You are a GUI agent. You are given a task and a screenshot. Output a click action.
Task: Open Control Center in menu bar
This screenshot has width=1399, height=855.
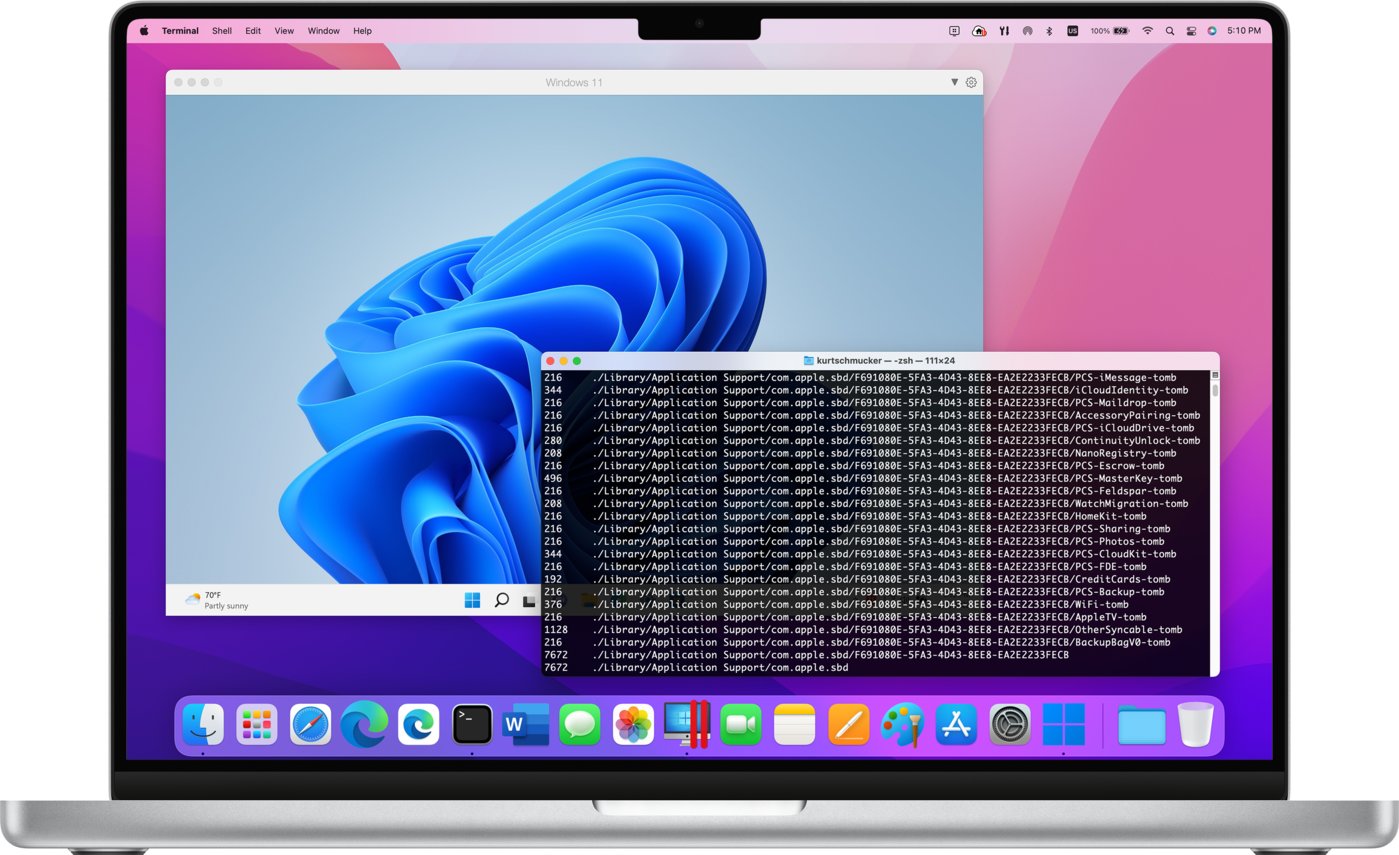pyautogui.click(x=1191, y=31)
